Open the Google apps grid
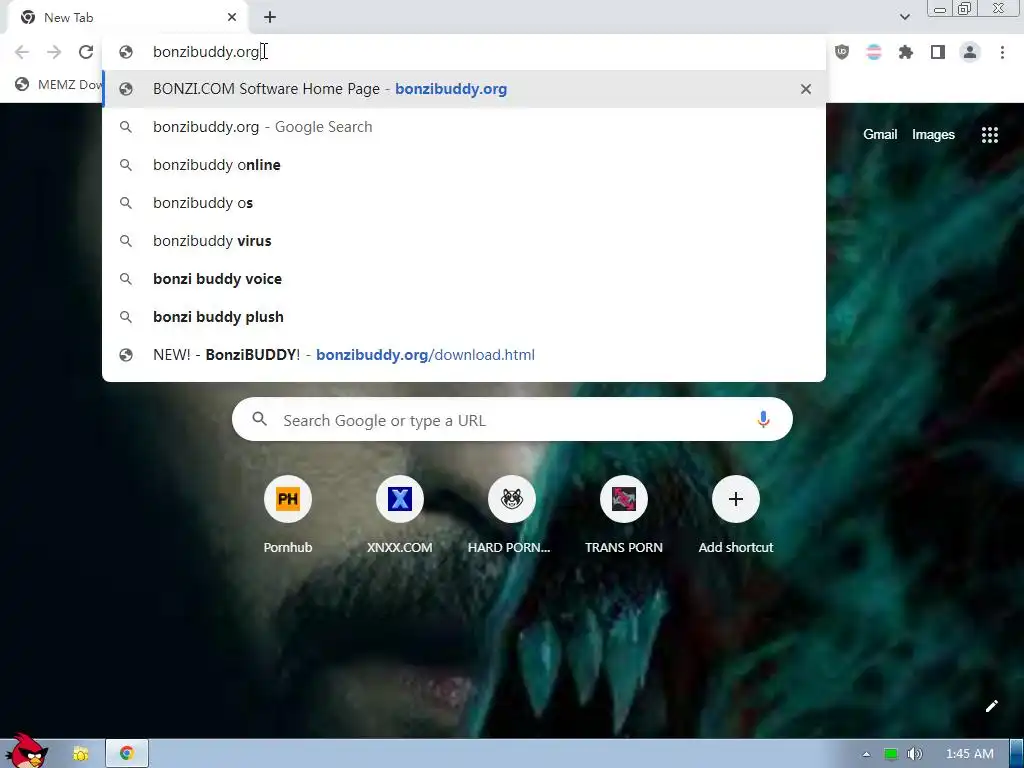This screenshot has width=1024, height=768. pos(989,135)
